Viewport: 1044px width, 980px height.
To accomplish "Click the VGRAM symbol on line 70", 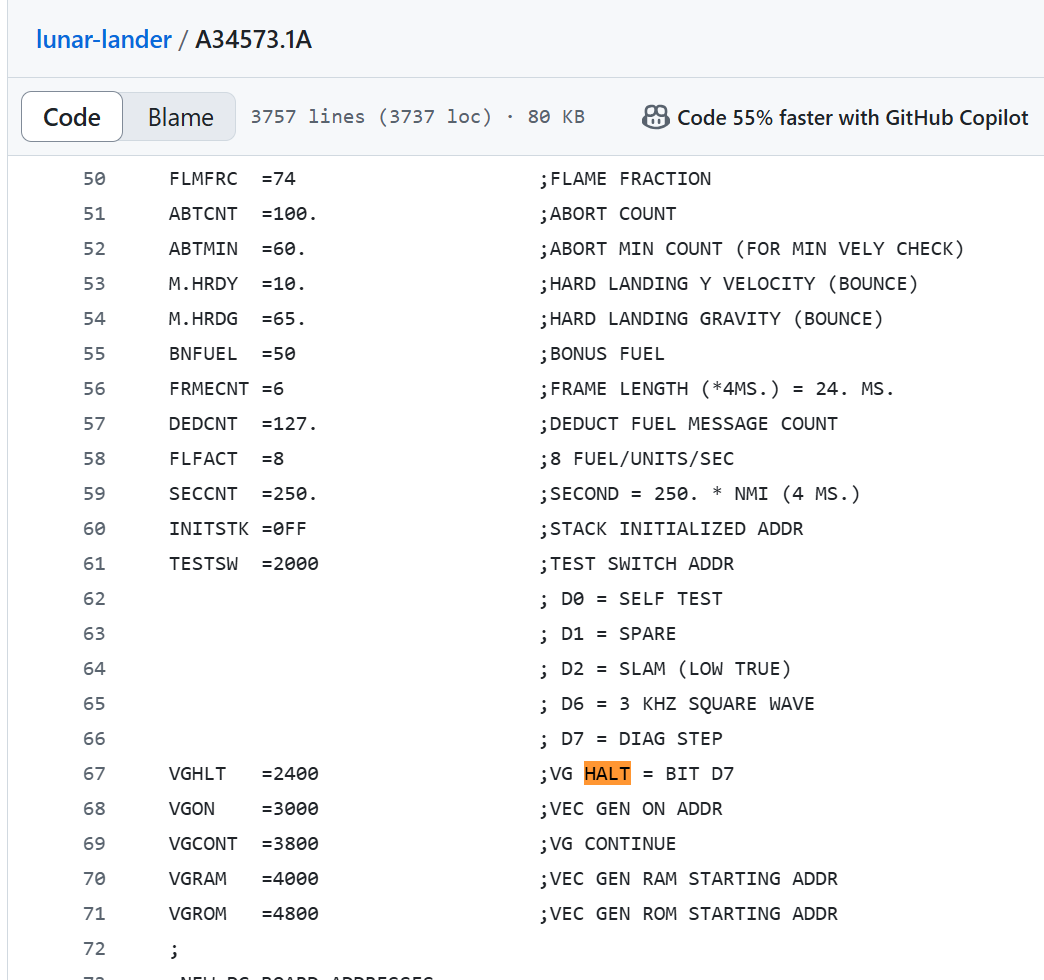I will coord(198,879).
